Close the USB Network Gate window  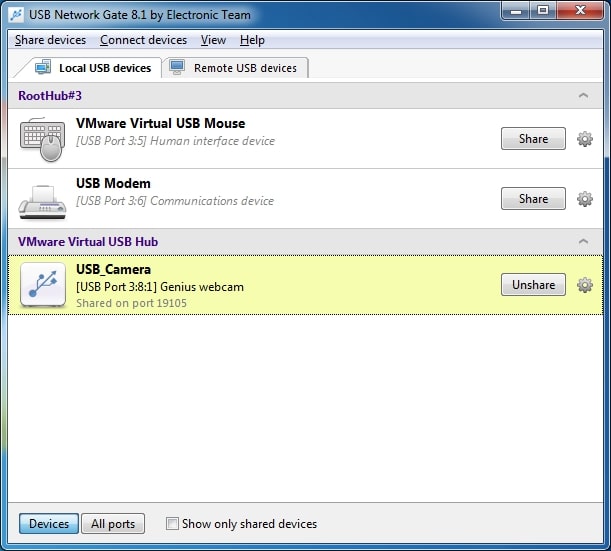click(580, 11)
